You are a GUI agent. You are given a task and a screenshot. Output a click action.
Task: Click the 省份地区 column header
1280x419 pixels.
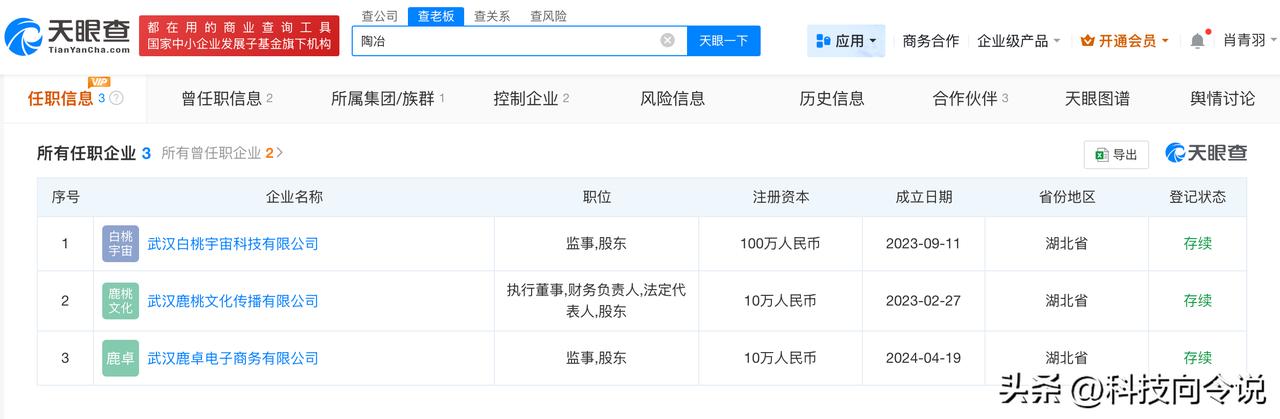click(x=1067, y=197)
